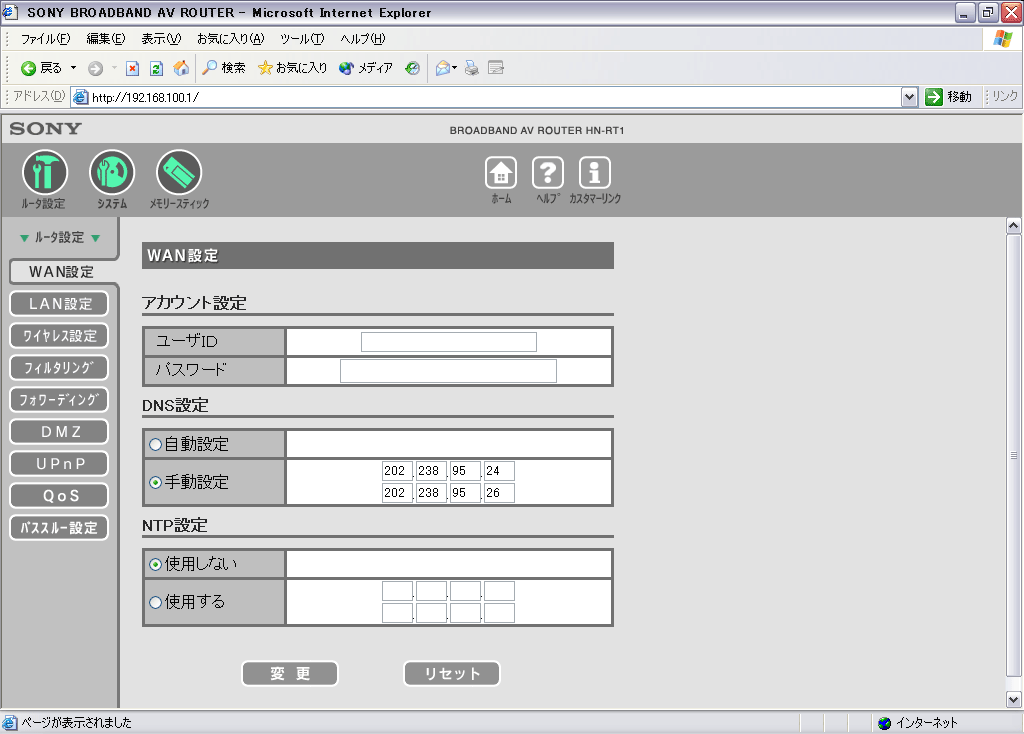Click the パスワード input field
1024x734 pixels.
click(x=448, y=371)
